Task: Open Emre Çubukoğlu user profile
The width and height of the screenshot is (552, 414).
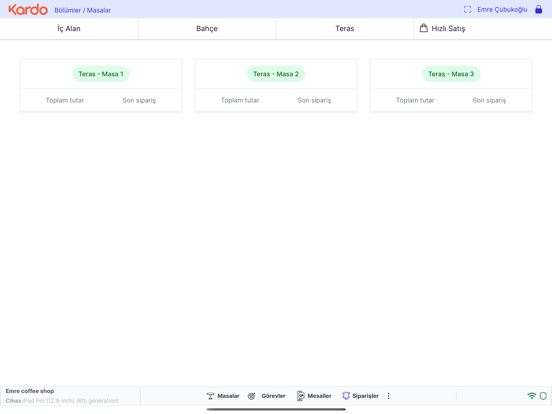Action: coord(502,10)
